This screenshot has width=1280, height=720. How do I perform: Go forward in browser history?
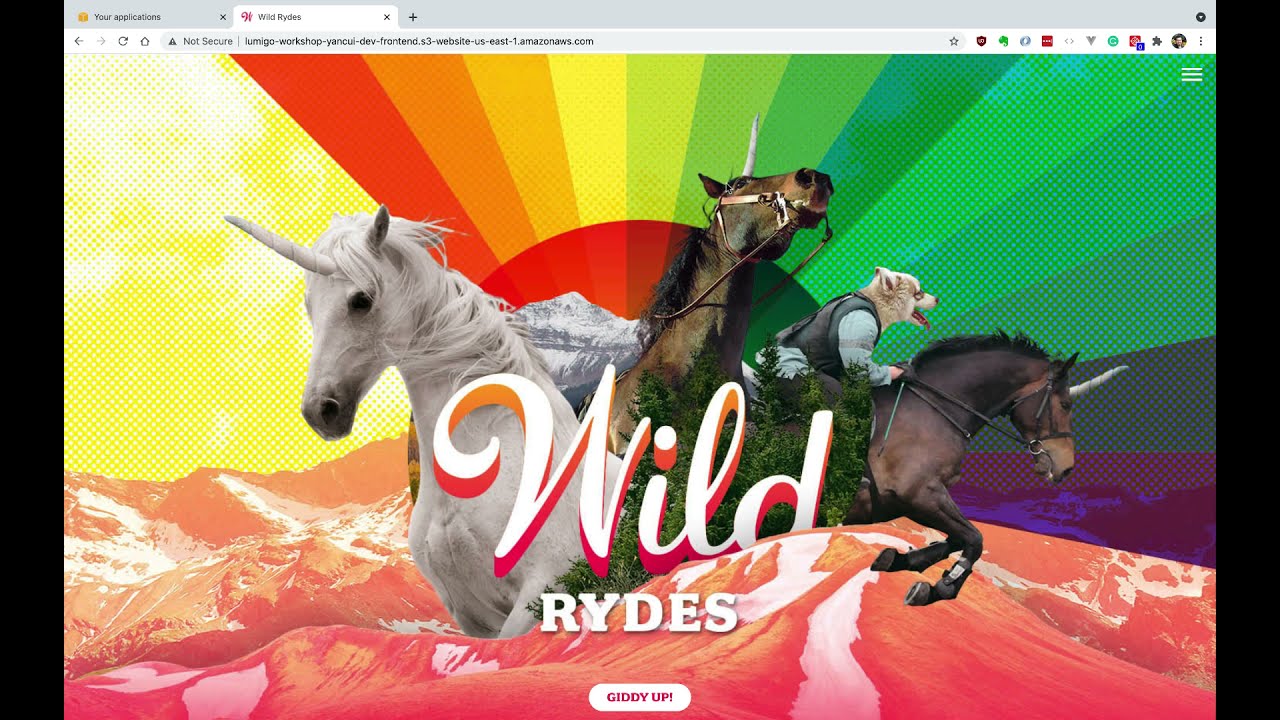tap(101, 41)
